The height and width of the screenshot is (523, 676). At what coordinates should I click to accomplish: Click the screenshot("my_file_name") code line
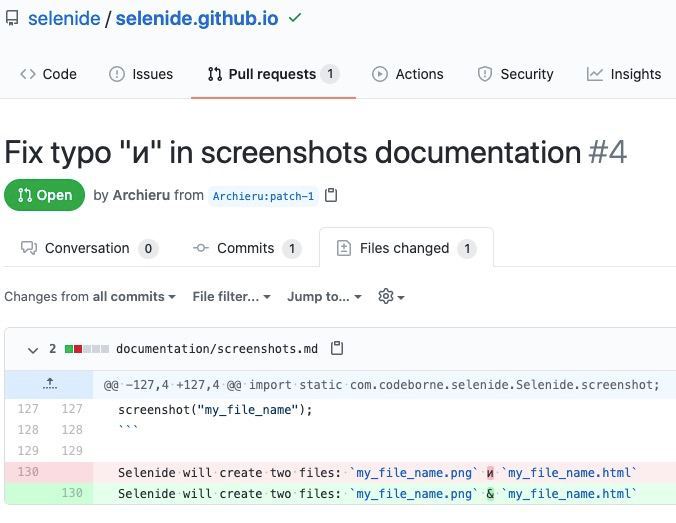[x=215, y=410]
